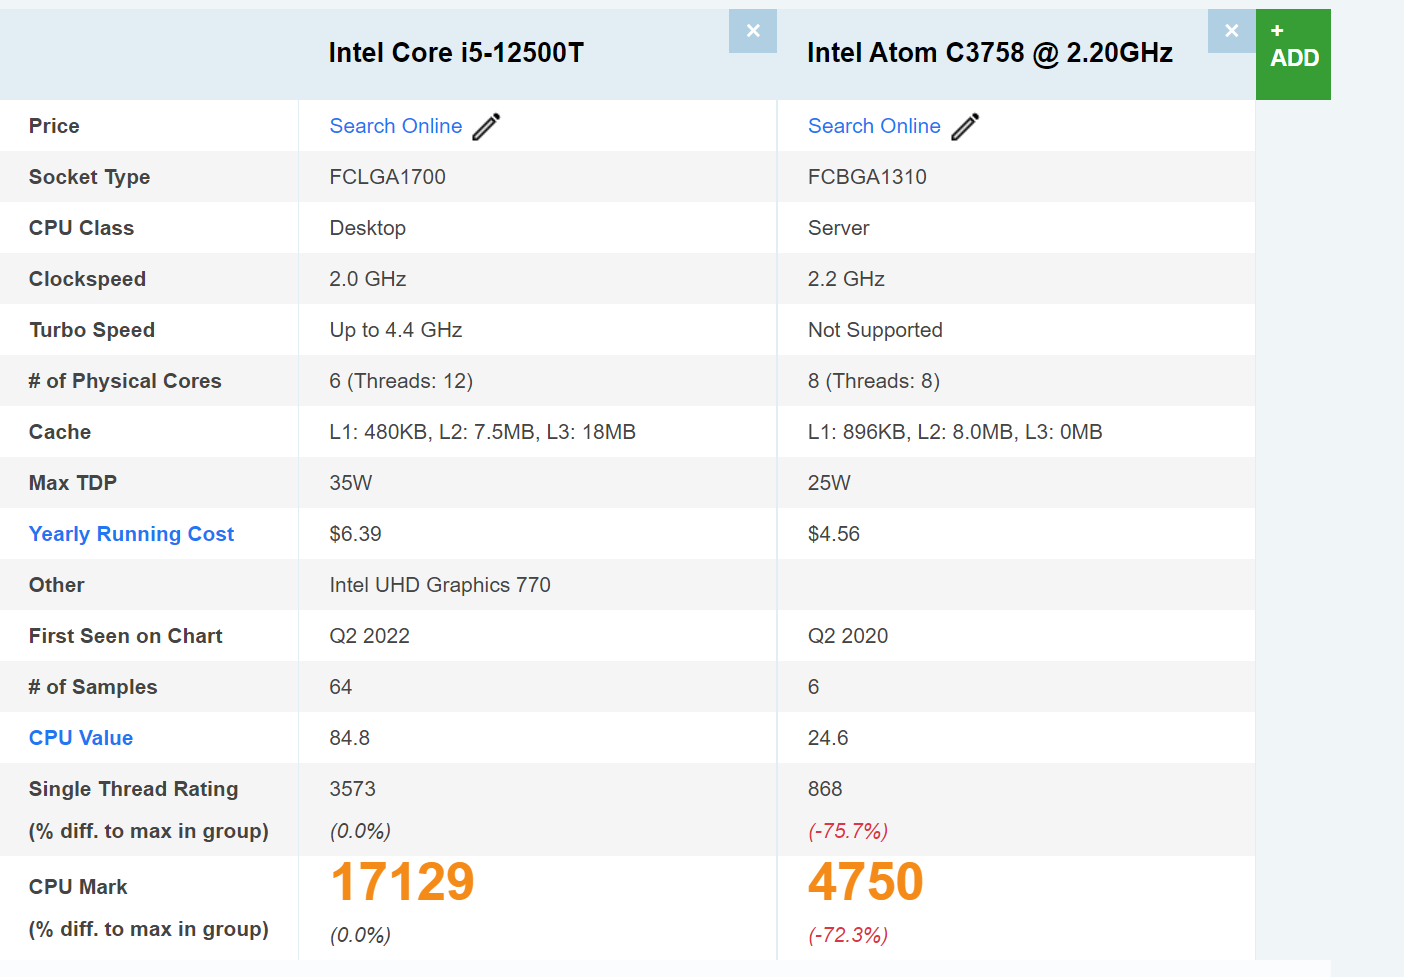Click the Turbo Speed row label
The width and height of the screenshot is (1404, 977).
tap(92, 330)
